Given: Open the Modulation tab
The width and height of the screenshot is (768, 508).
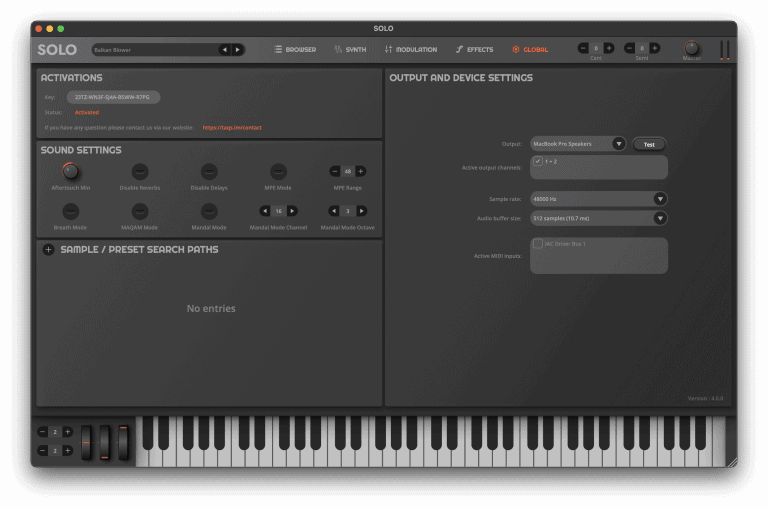Looking at the screenshot, I should tap(410, 49).
